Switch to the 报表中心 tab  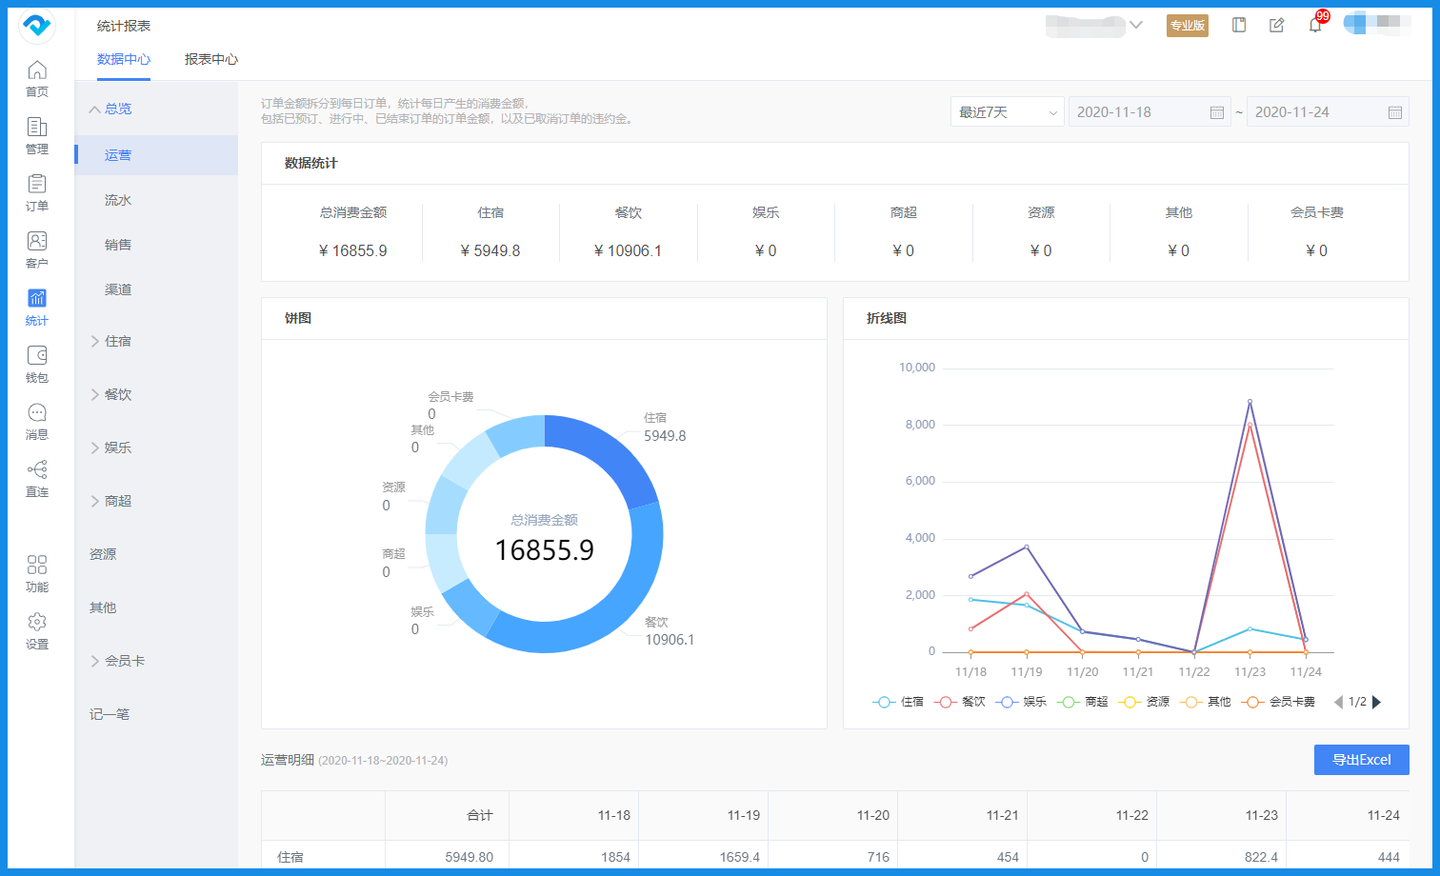pos(211,59)
